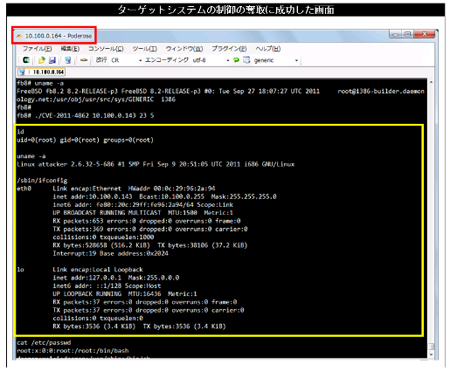Click the 'ology.net:/usr/obj/usr/src/sys/GENERIC' line
This screenshot has width=450, height=371.
click(x=96, y=99)
